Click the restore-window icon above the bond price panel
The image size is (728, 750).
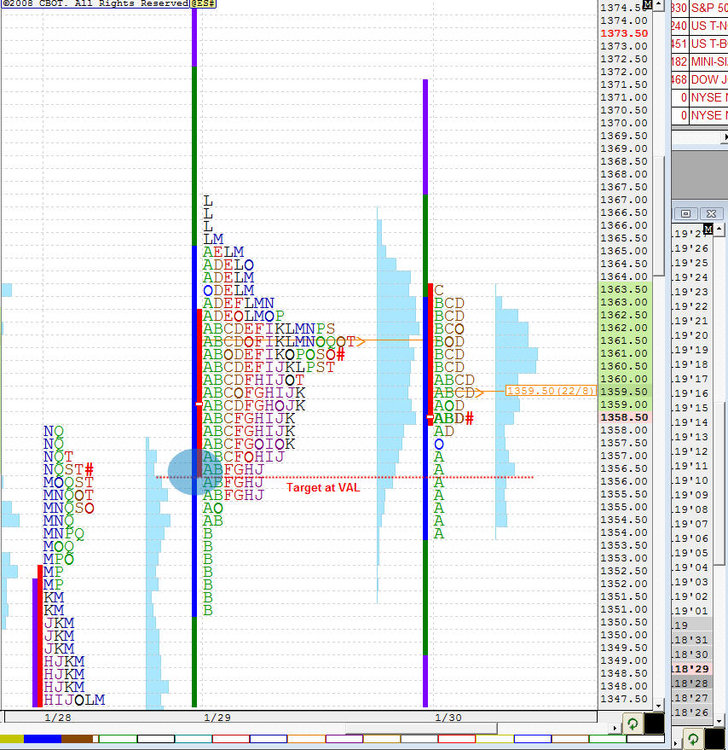click(x=686, y=213)
